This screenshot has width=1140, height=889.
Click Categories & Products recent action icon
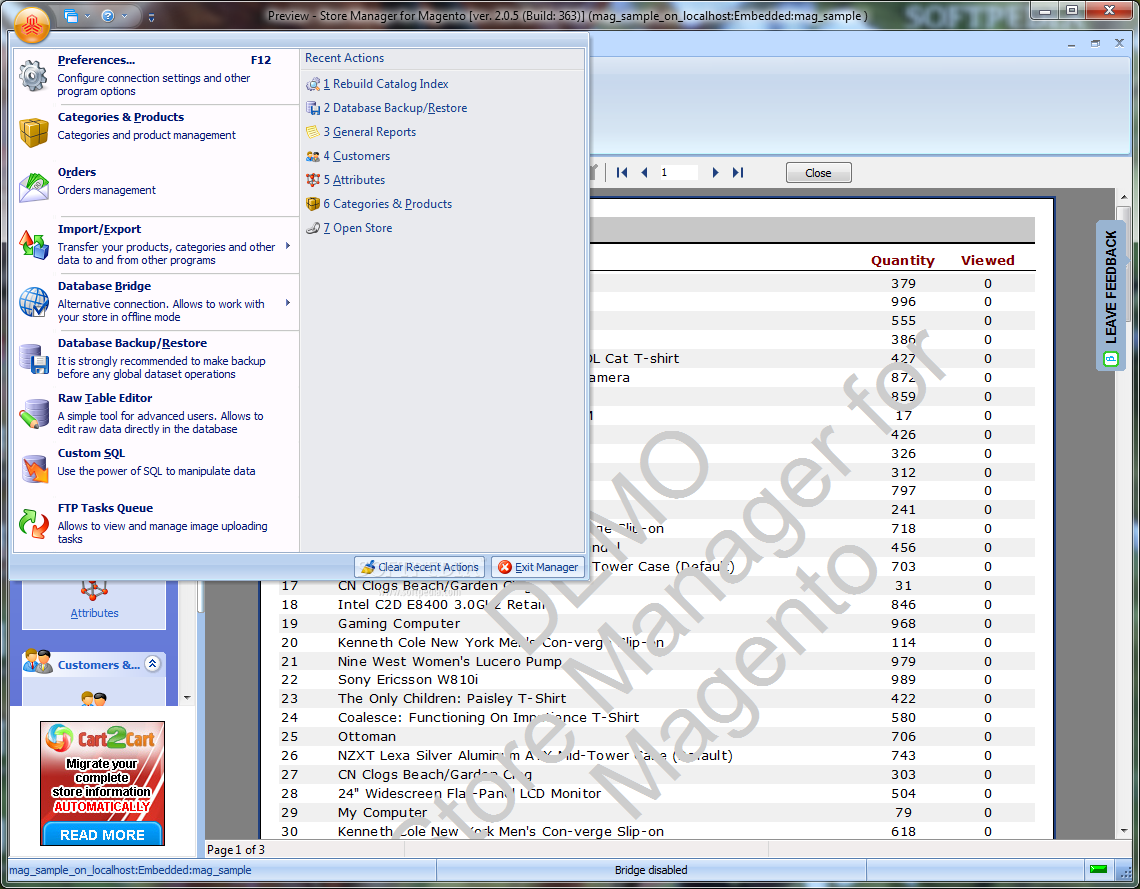[313, 204]
